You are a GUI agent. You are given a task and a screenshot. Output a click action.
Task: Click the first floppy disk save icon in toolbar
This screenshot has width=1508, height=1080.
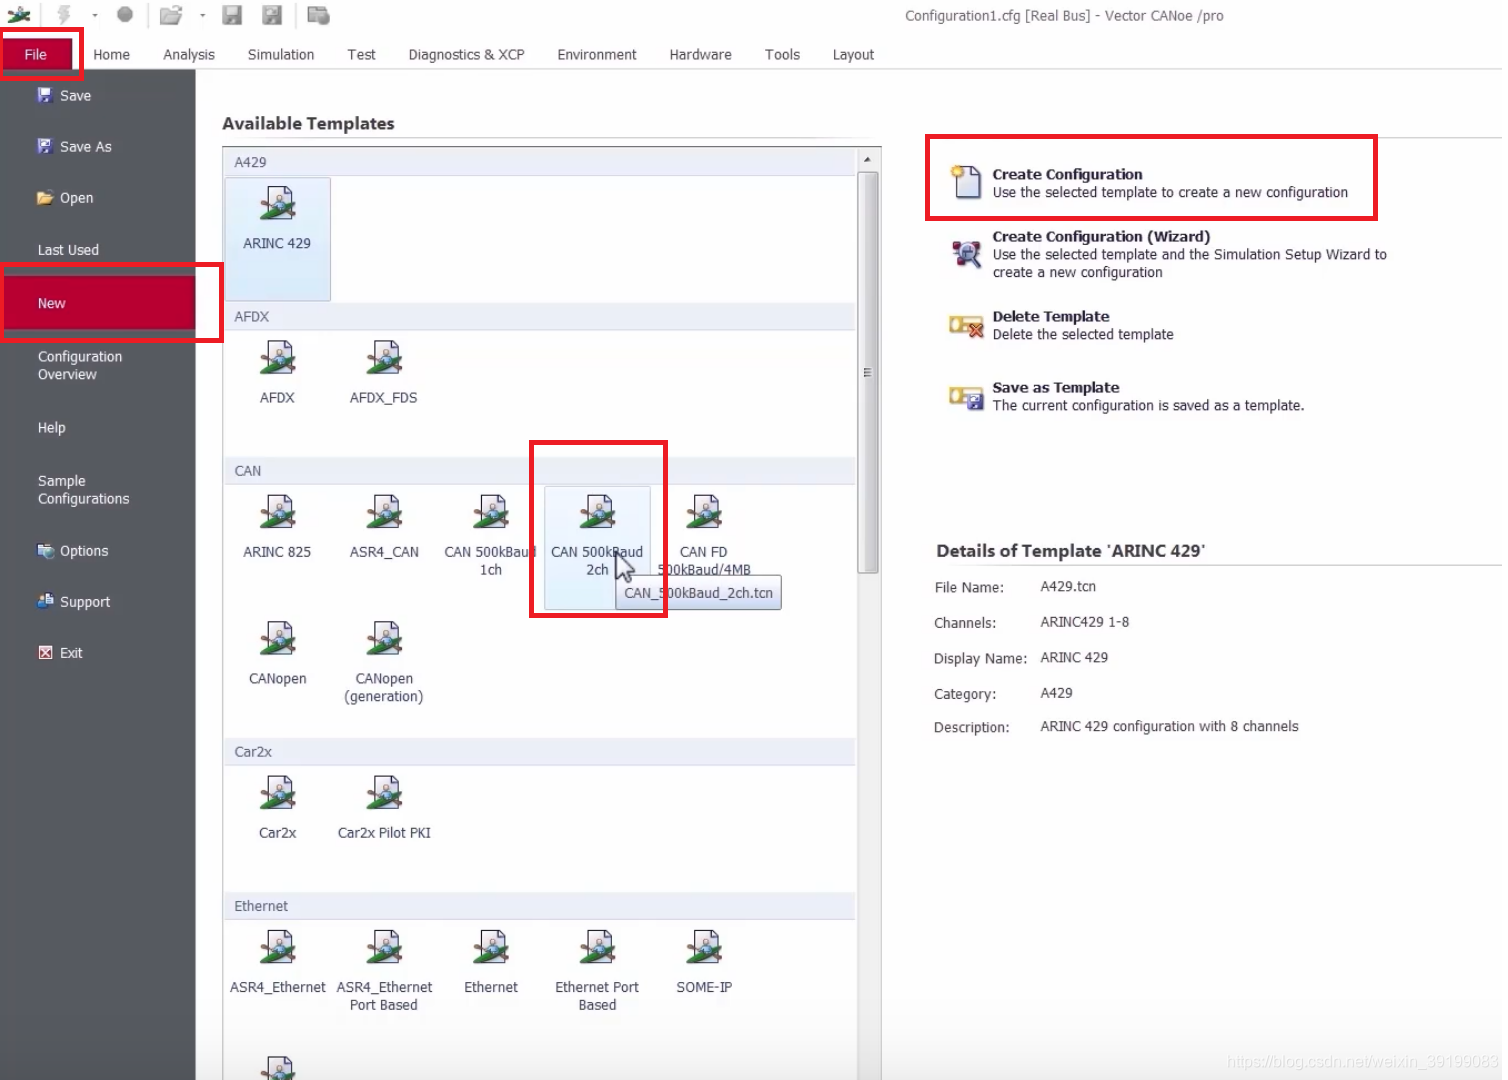pyautogui.click(x=232, y=15)
